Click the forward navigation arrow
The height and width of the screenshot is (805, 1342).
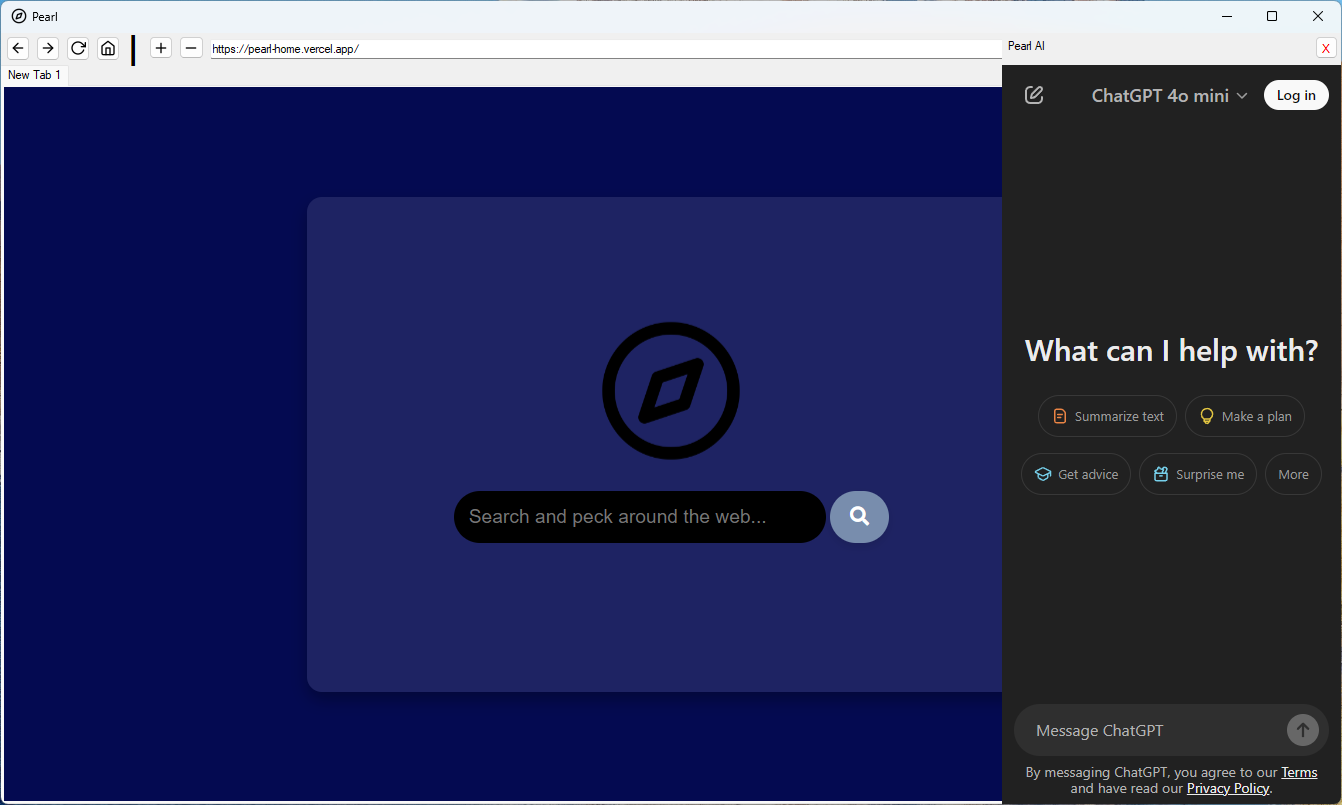point(47,47)
